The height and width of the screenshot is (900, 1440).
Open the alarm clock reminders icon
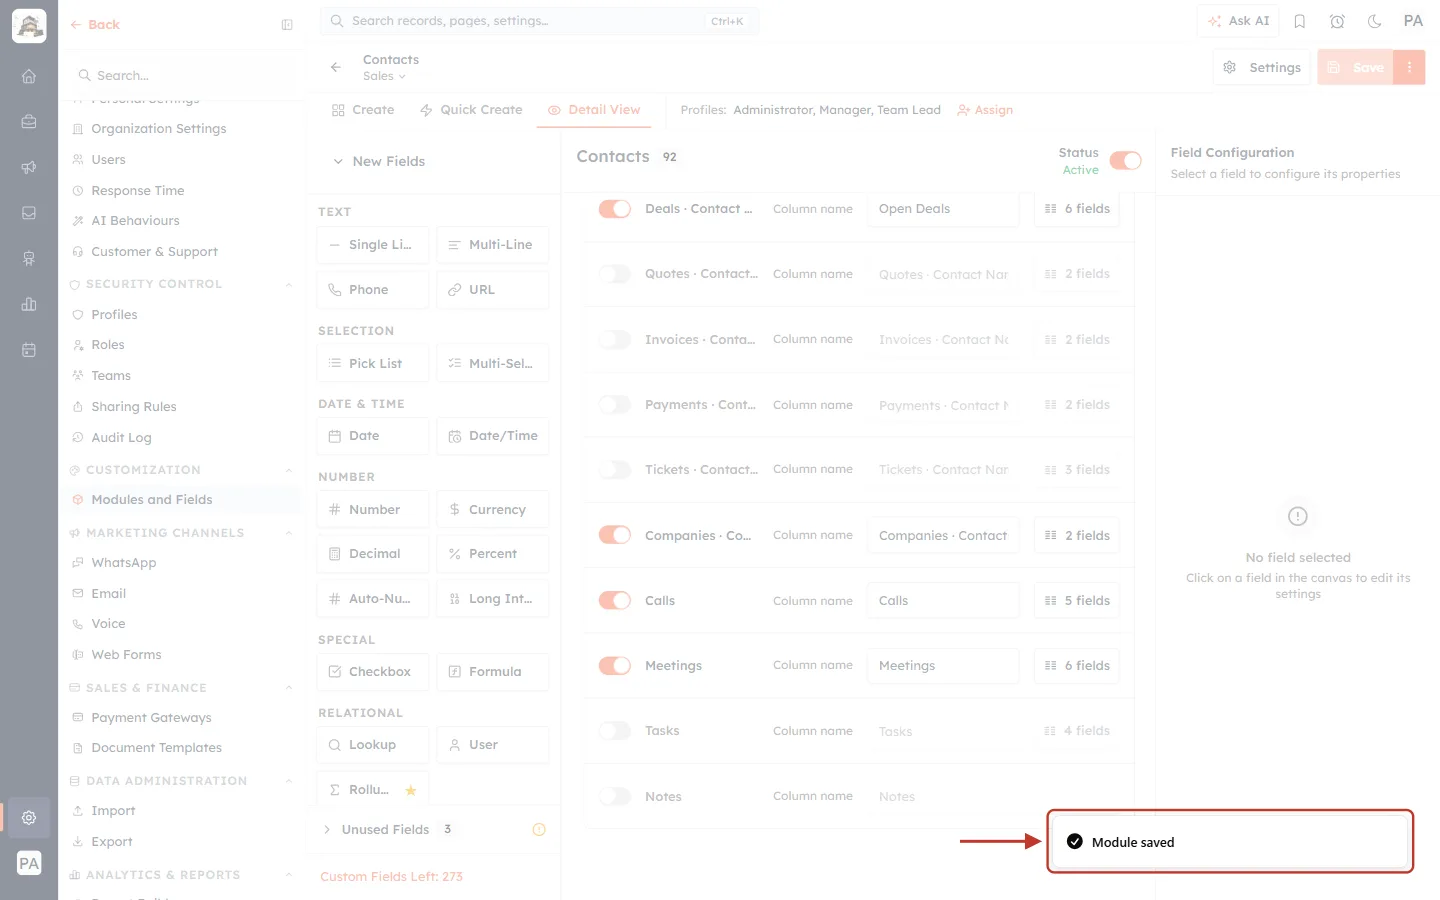coord(1337,21)
